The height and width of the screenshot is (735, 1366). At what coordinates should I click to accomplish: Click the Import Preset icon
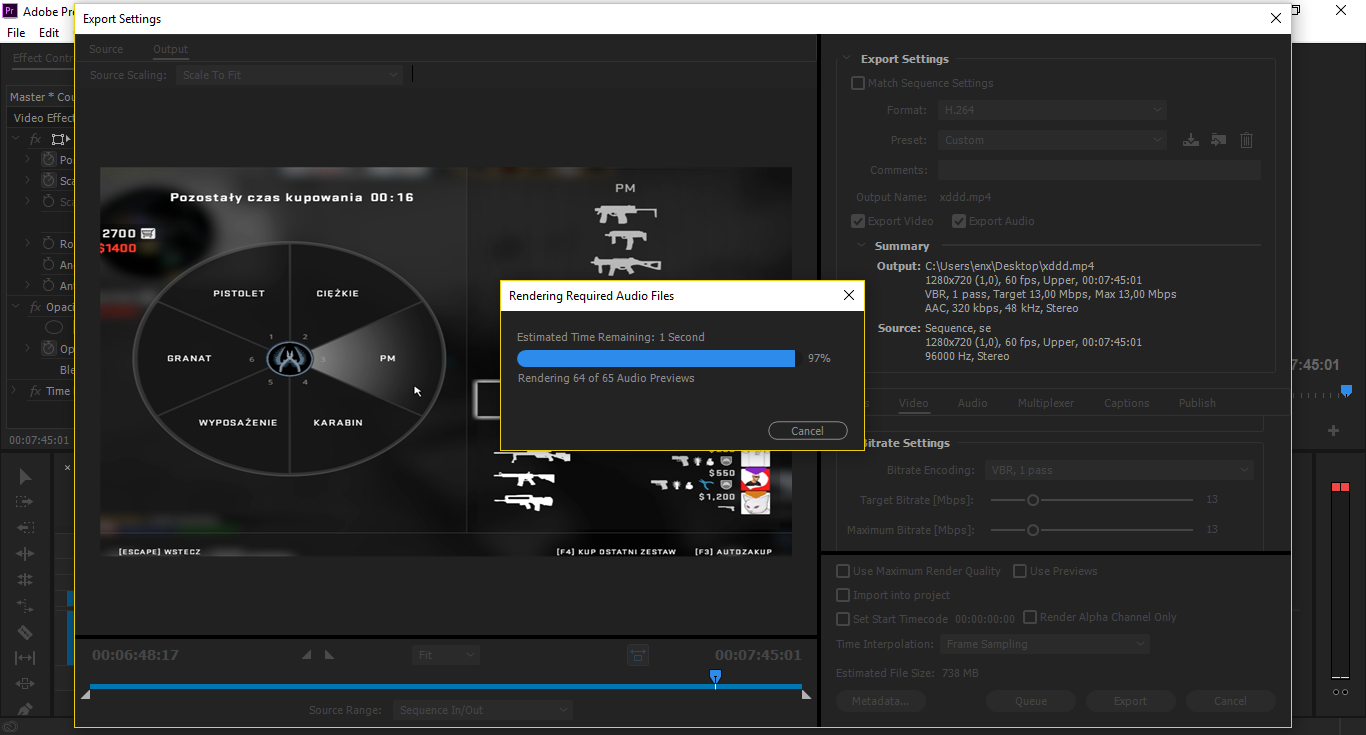click(1218, 140)
